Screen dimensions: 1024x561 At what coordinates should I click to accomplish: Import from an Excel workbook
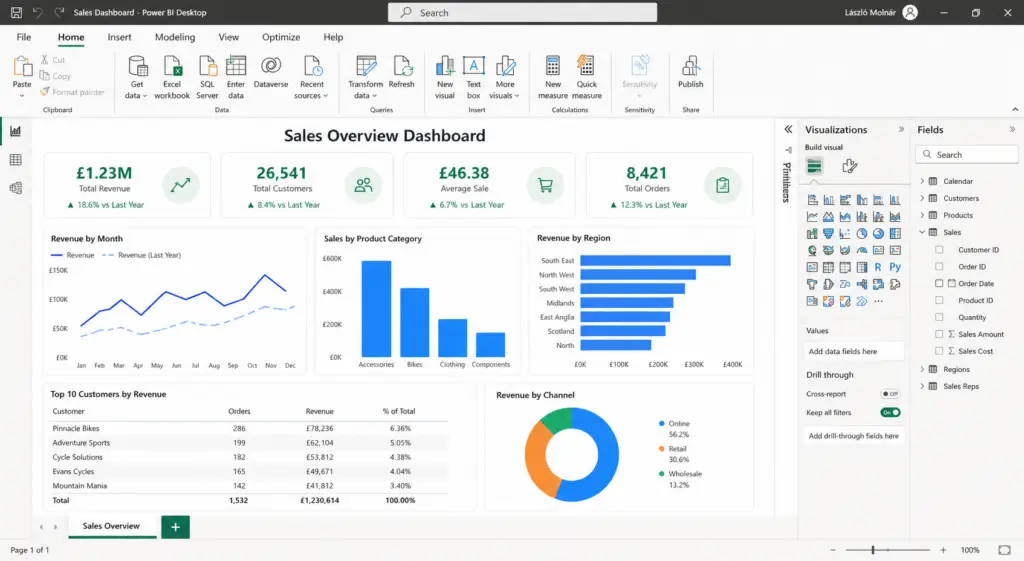[172, 77]
